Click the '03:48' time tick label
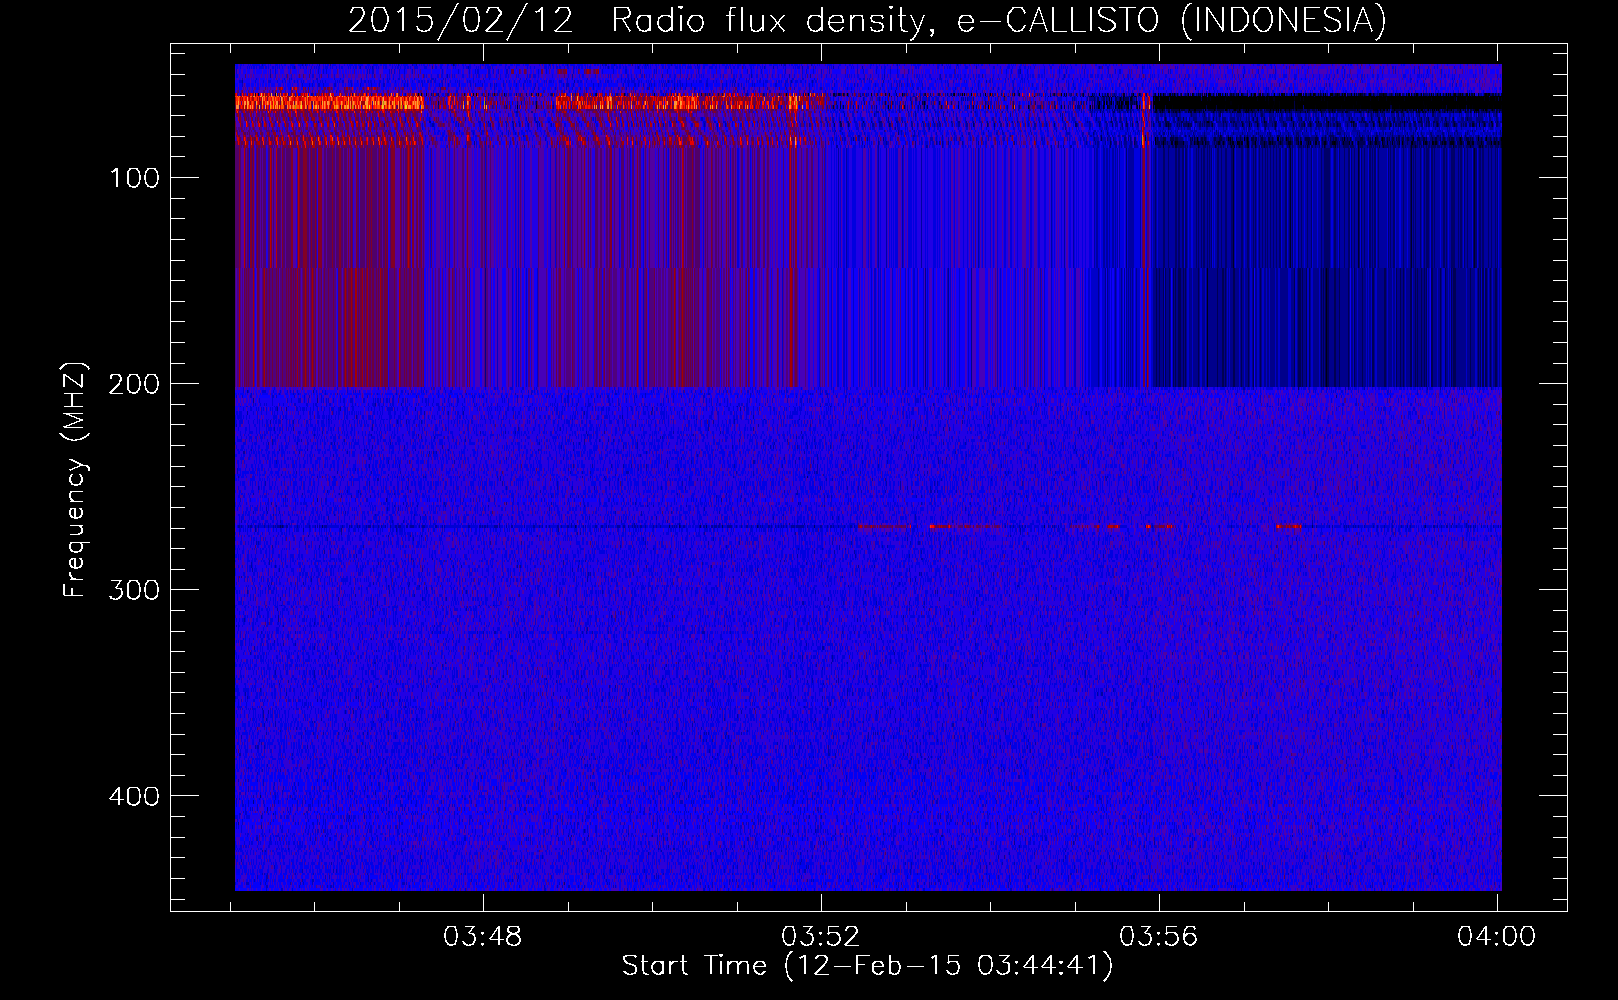The image size is (1618, 1000). pos(483,937)
